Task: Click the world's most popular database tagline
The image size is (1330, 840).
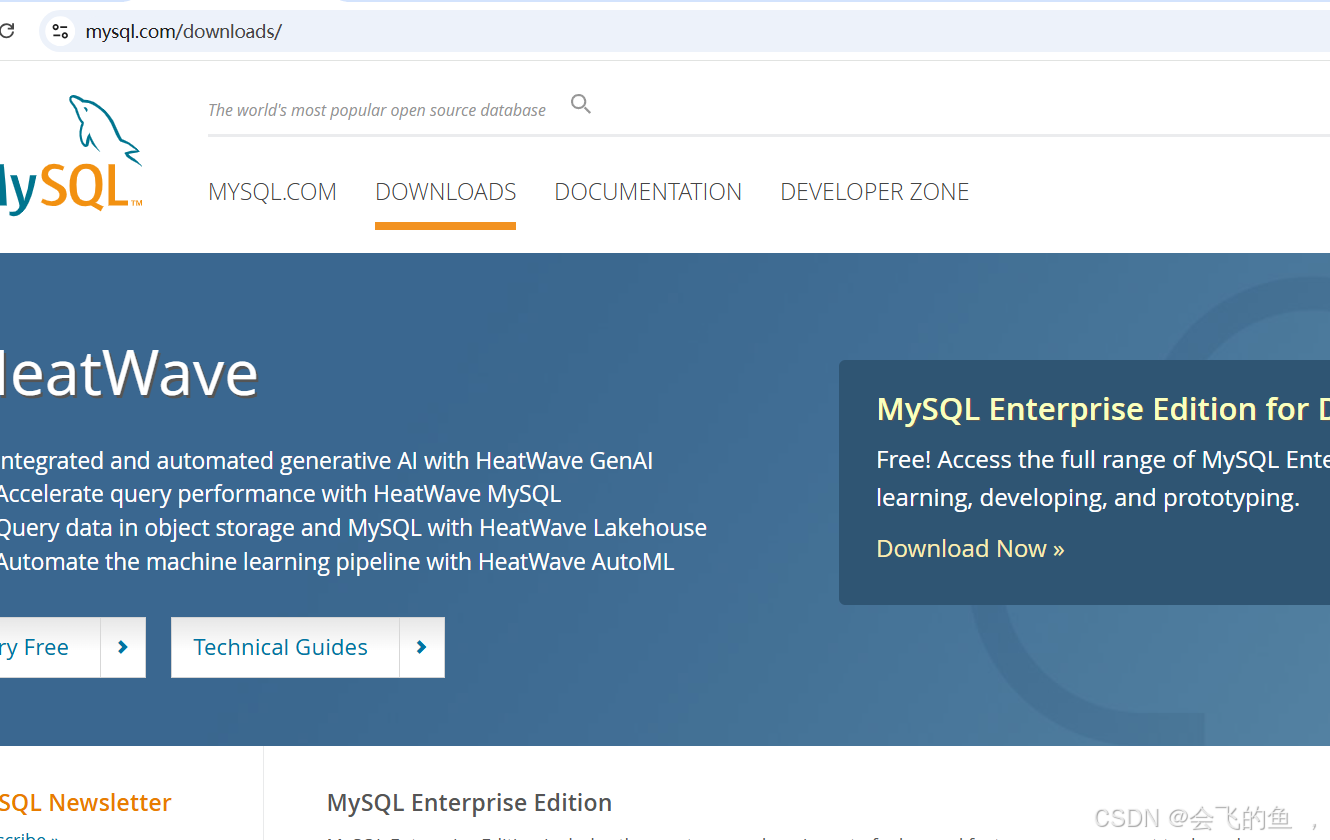Action: point(376,110)
